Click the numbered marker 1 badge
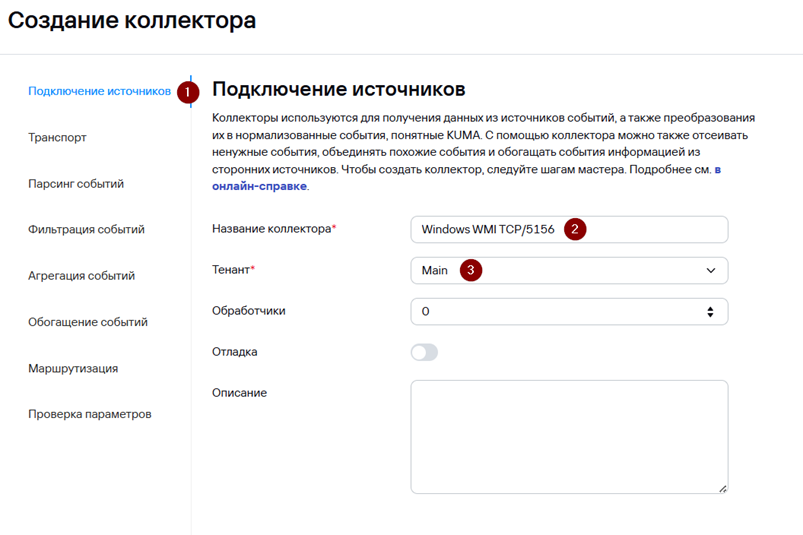This screenshot has width=803, height=535. tap(188, 92)
